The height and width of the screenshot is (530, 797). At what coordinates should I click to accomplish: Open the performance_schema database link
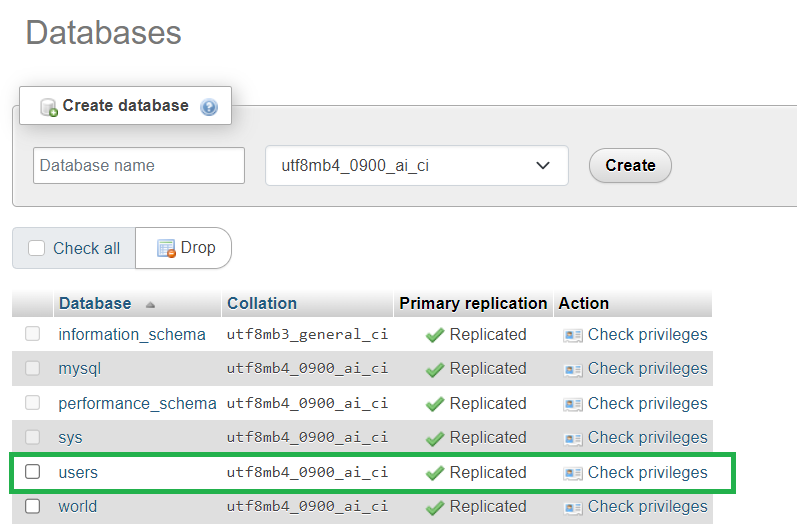(137, 404)
